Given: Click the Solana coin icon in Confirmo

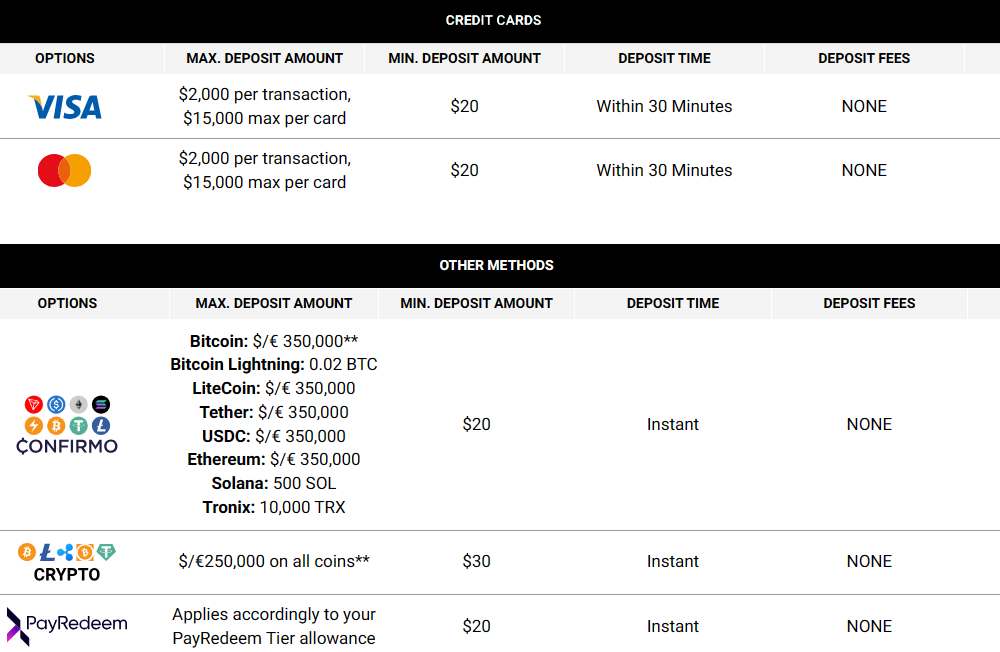Looking at the screenshot, I should click(101, 404).
